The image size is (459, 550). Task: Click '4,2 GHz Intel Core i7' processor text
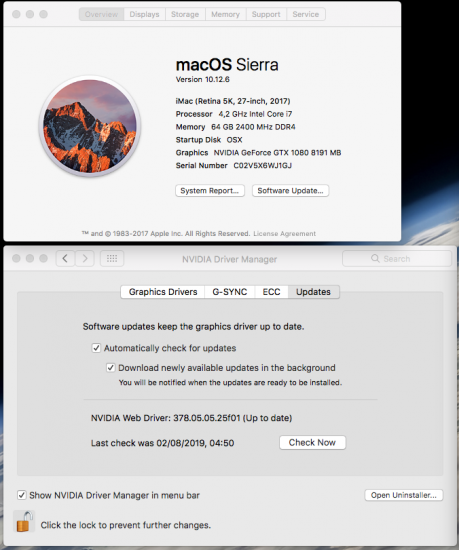tap(255, 114)
